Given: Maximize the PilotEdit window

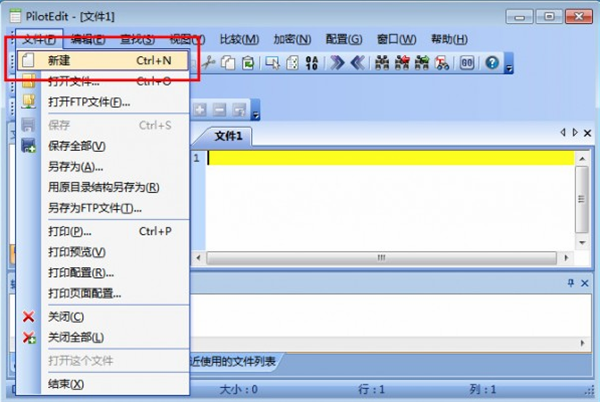Looking at the screenshot, I should coord(549,16).
